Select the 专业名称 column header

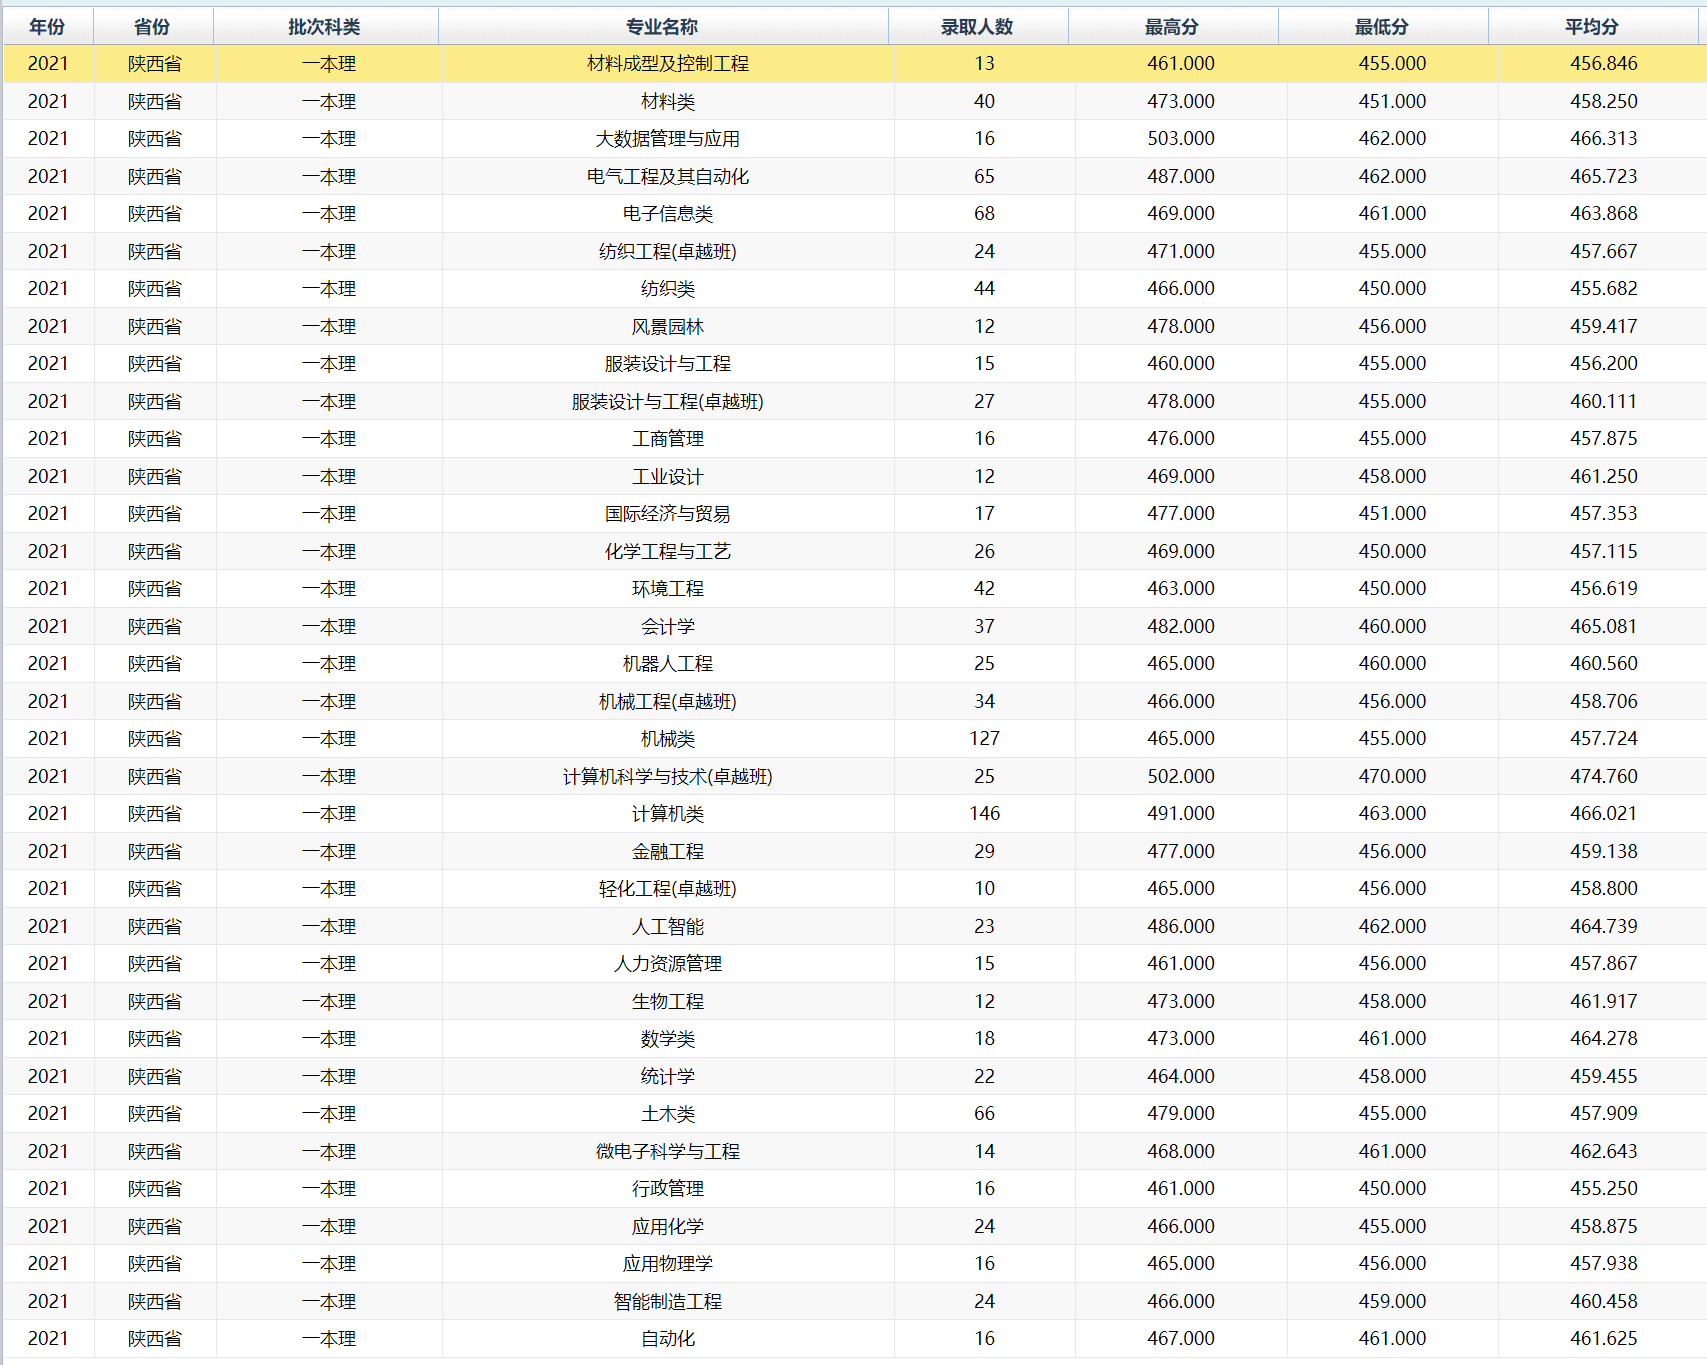[662, 27]
